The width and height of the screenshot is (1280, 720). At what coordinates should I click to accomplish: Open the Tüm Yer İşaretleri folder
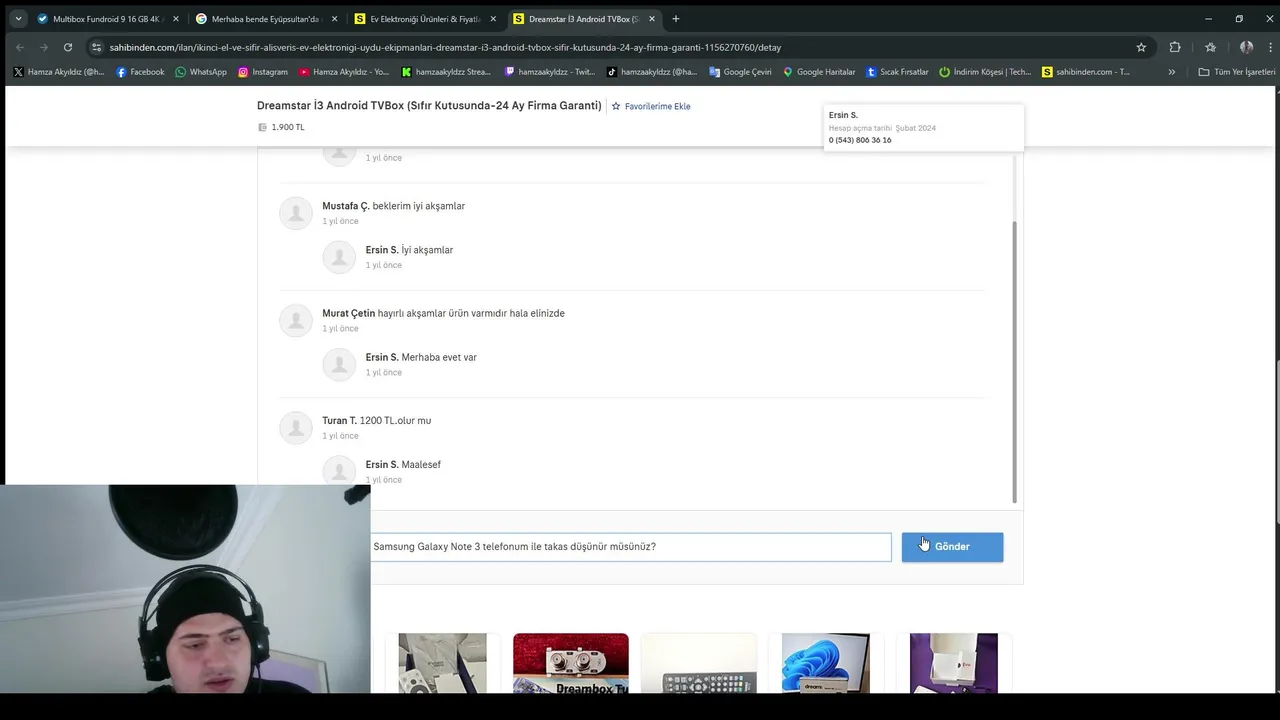pyautogui.click(x=1237, y=72)
